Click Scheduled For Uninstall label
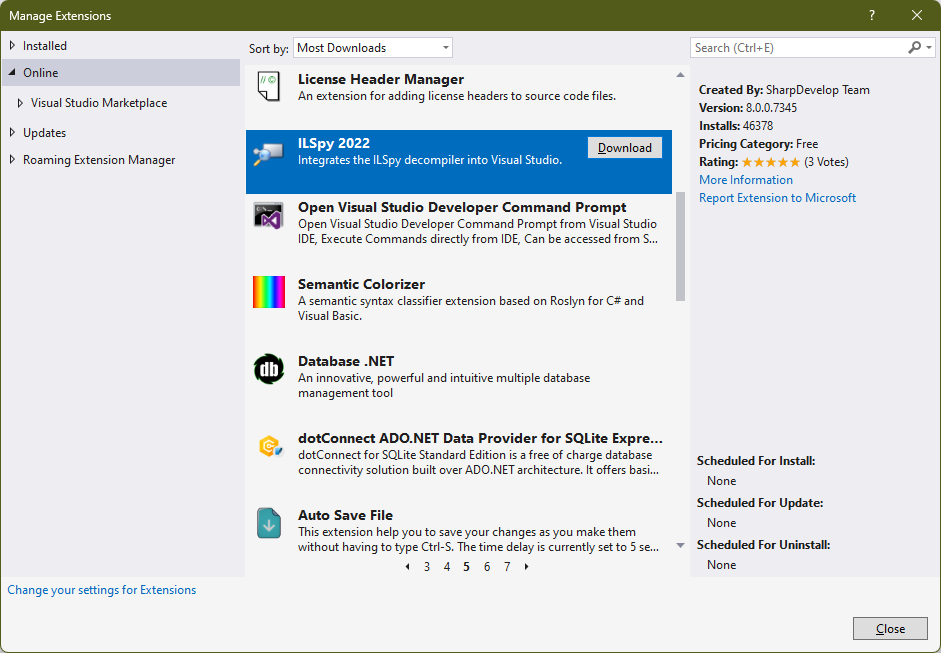 tap(763, 545)
